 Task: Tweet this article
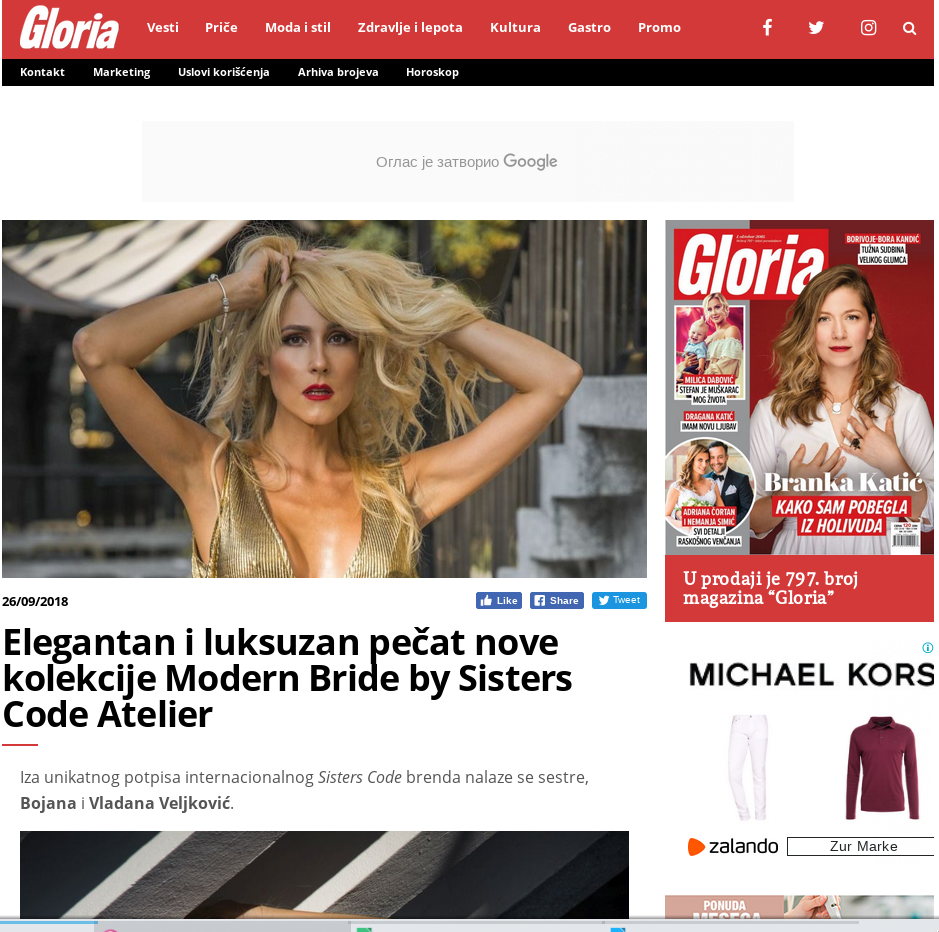(619, 600)
